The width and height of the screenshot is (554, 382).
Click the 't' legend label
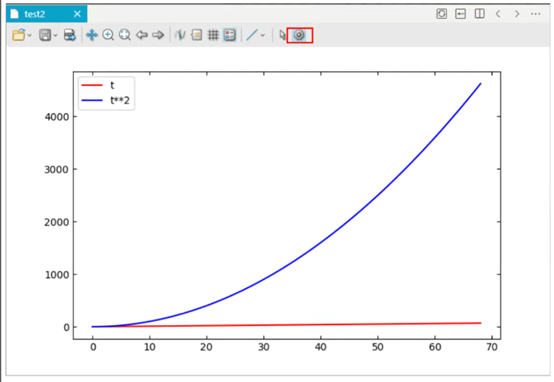[x=112, y=85]
